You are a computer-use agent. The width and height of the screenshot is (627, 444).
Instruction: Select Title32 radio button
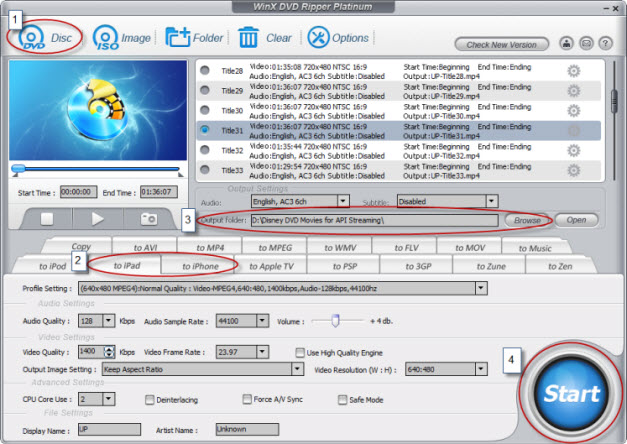click(205, 150)
